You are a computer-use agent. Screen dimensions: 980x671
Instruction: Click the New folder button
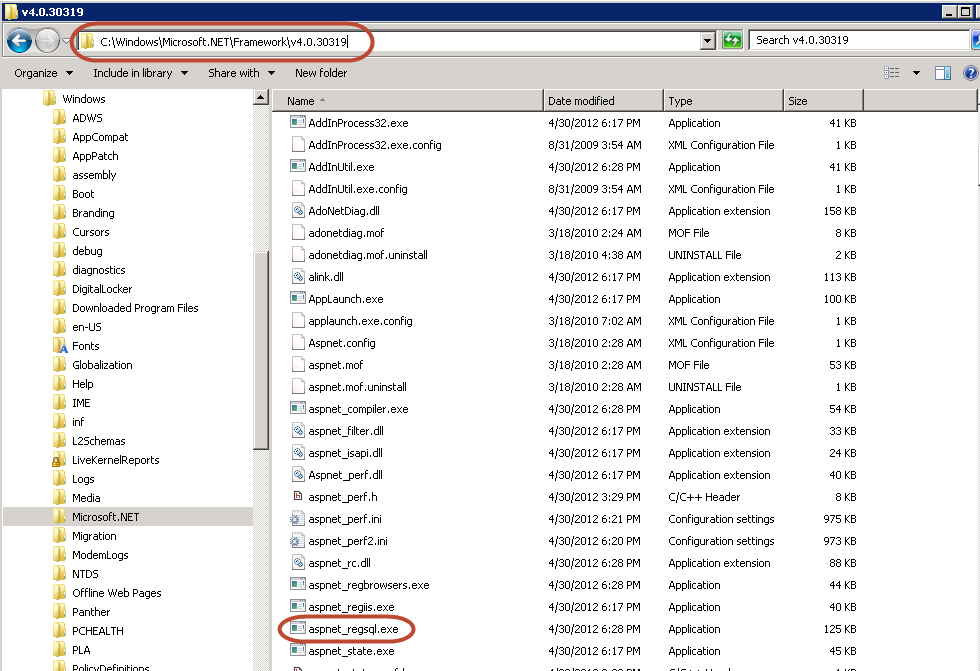point(320,73)
